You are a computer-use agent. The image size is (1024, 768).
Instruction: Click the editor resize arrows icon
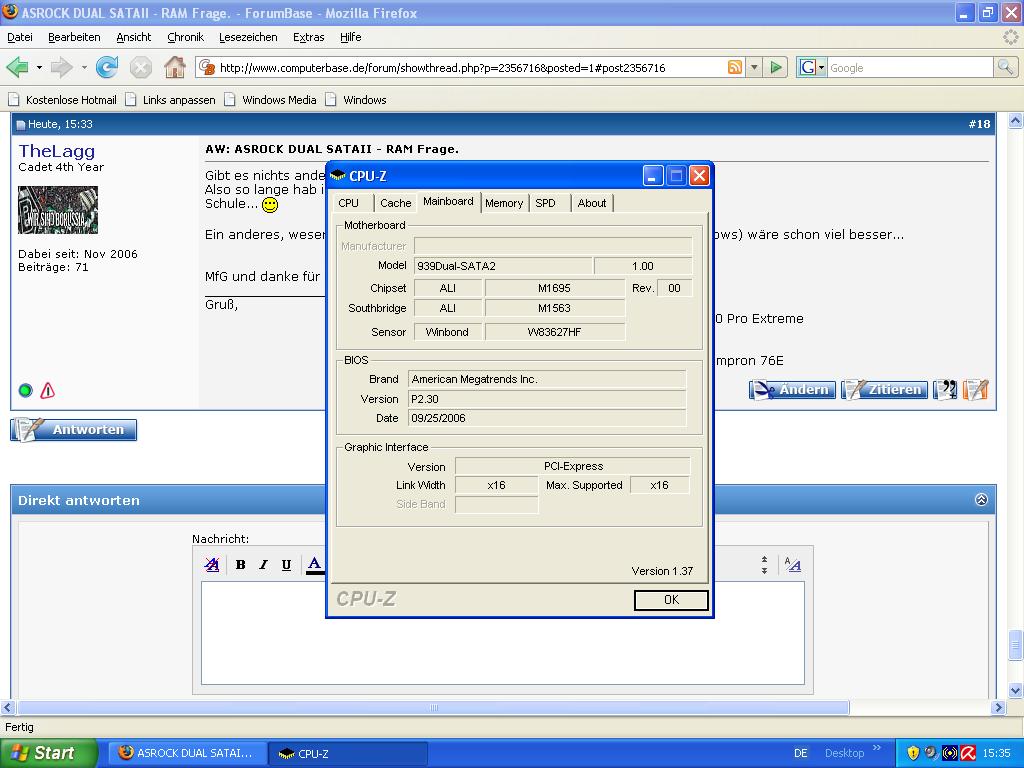[764, 565]
